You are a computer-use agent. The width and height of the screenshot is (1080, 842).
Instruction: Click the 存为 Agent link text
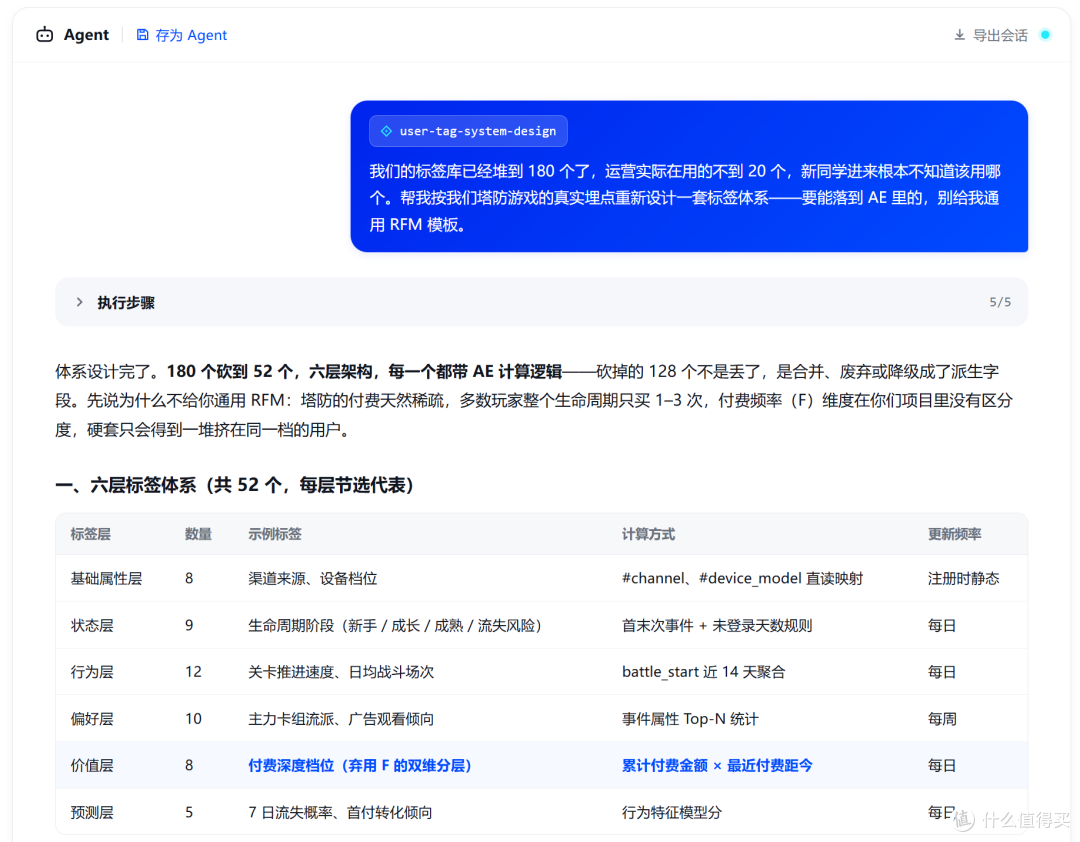pos(191,35)
